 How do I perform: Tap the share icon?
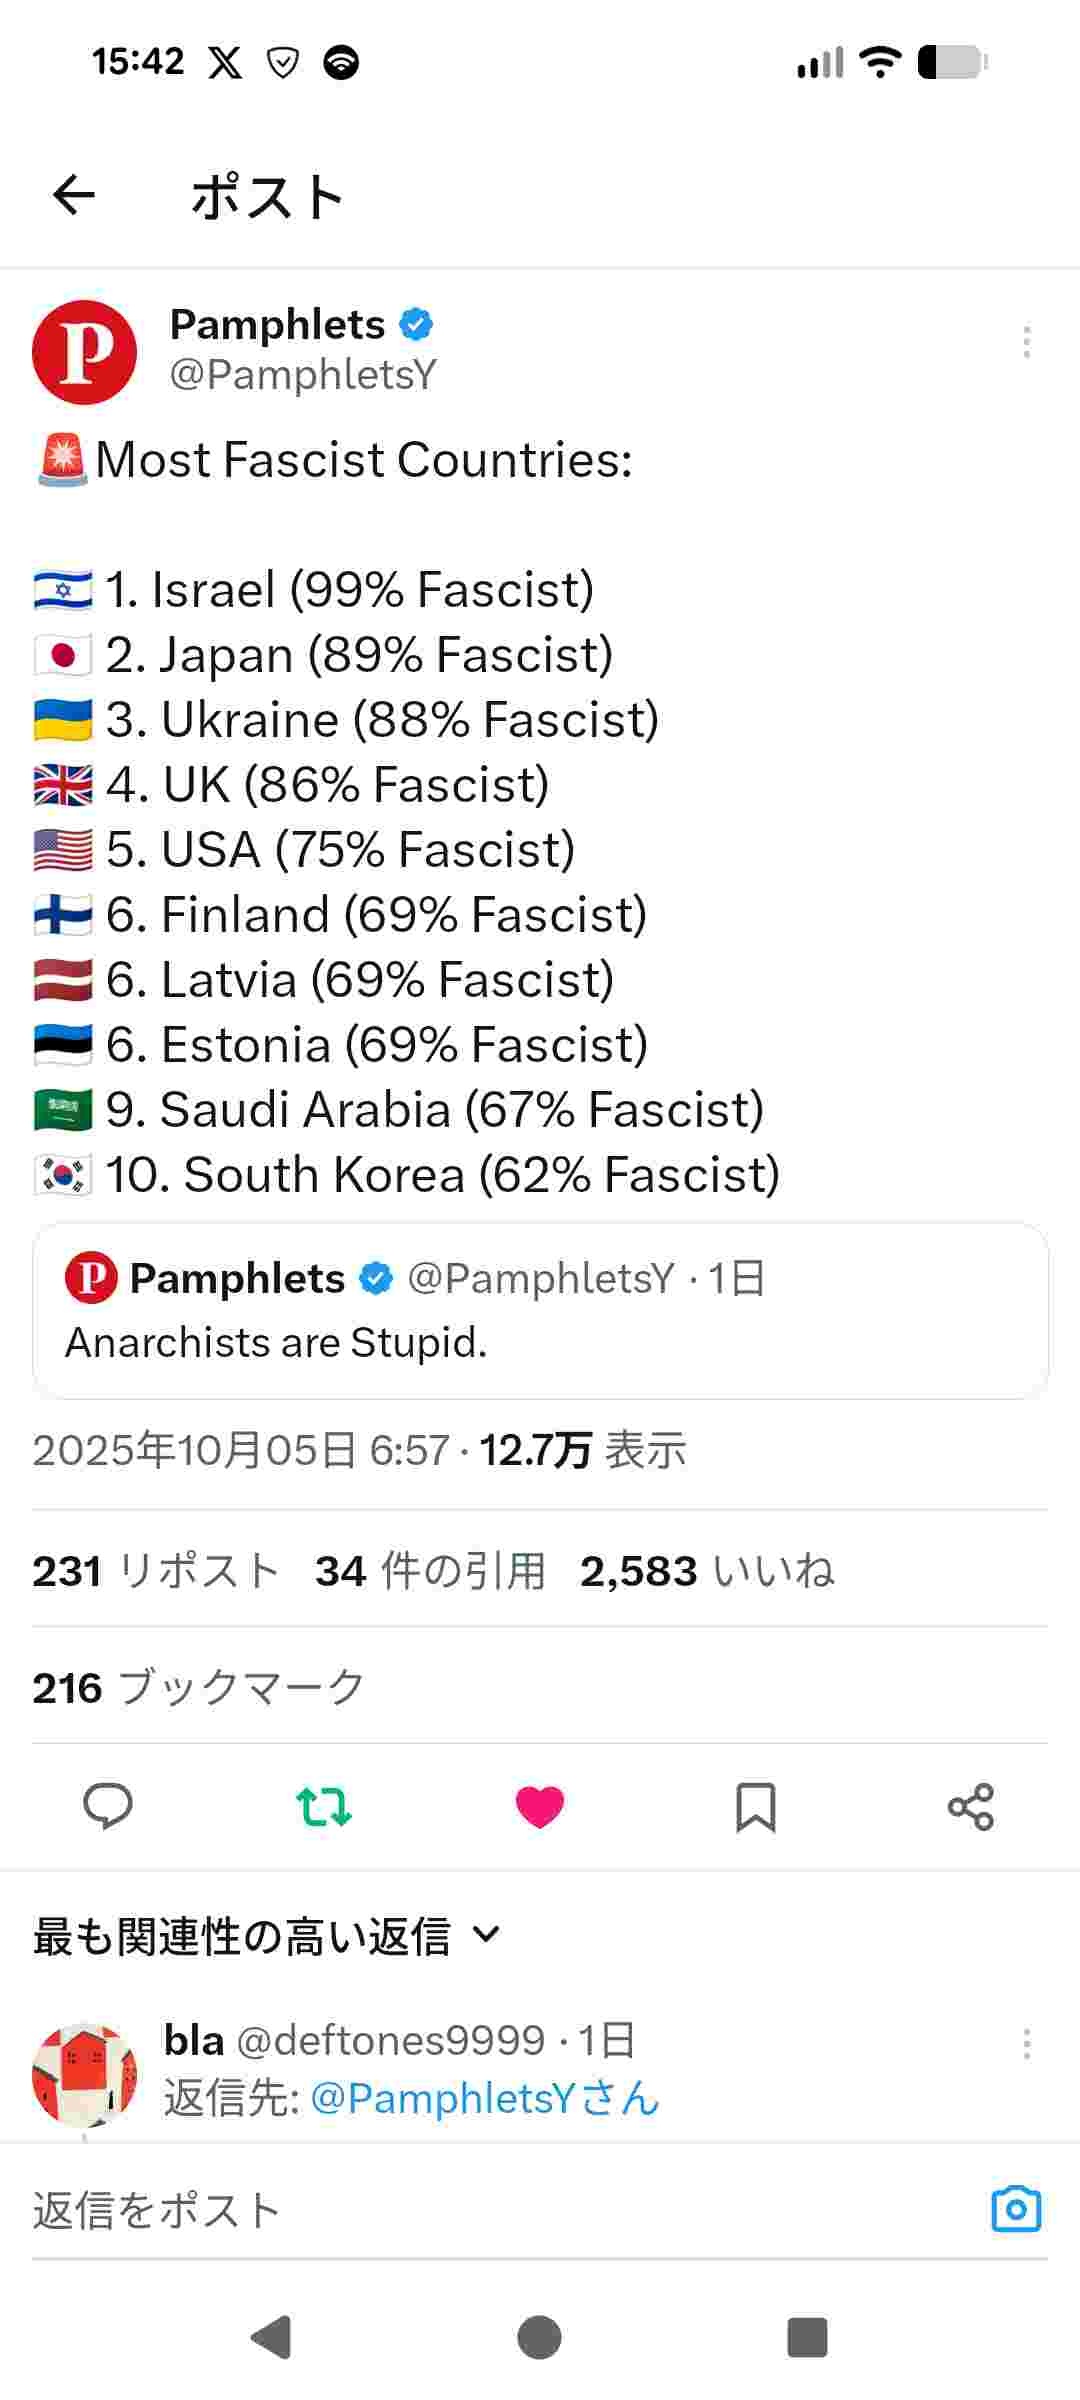[x=970, y=1806]
